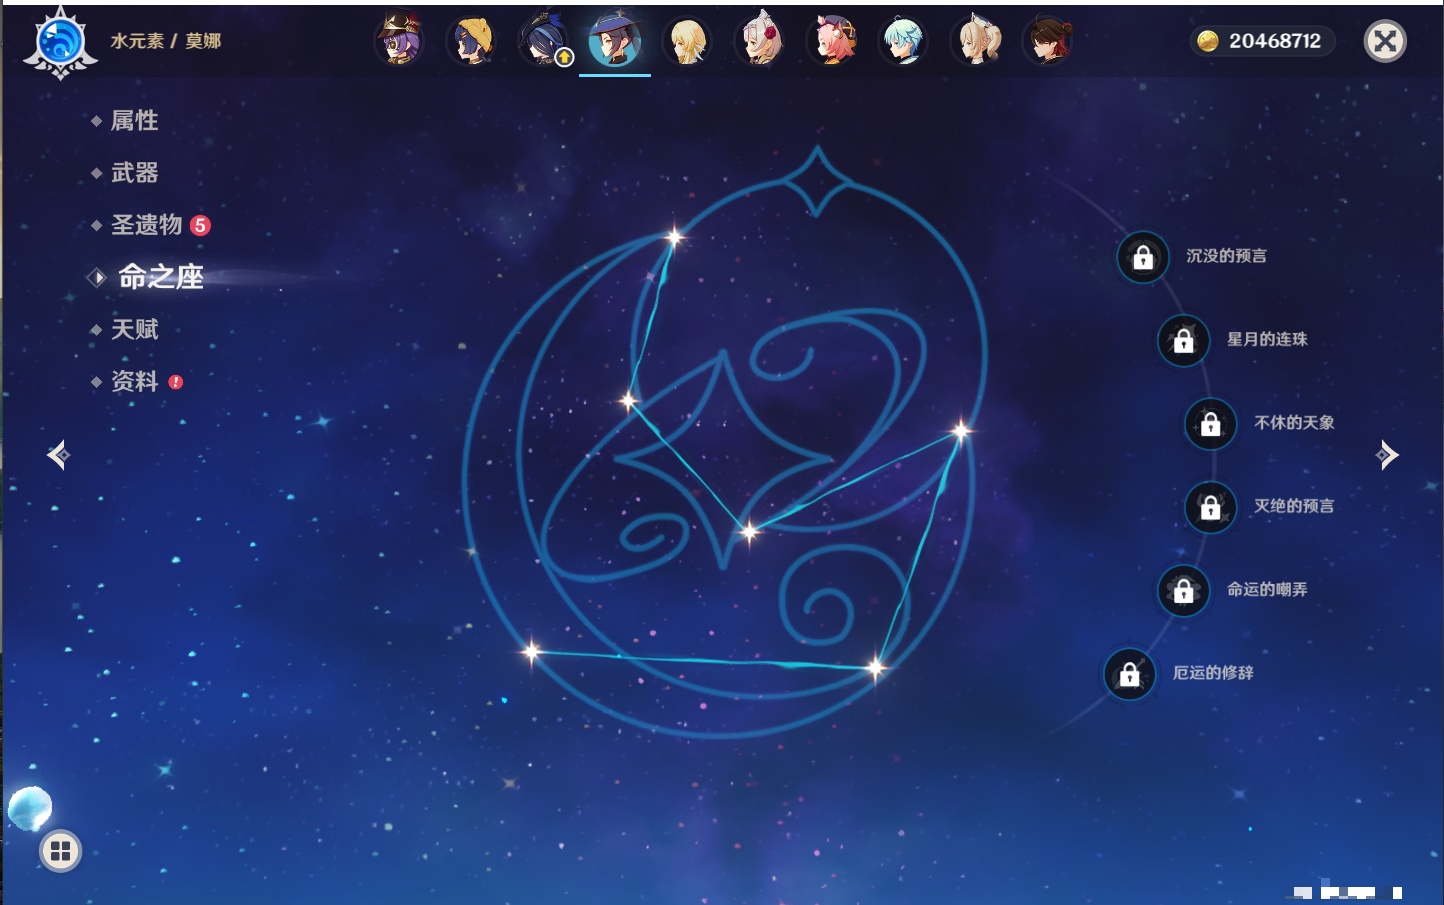Go to next character with right arrow
Screen dimensions: 1444x905
pyautogui.click(x=1387, y=455)
